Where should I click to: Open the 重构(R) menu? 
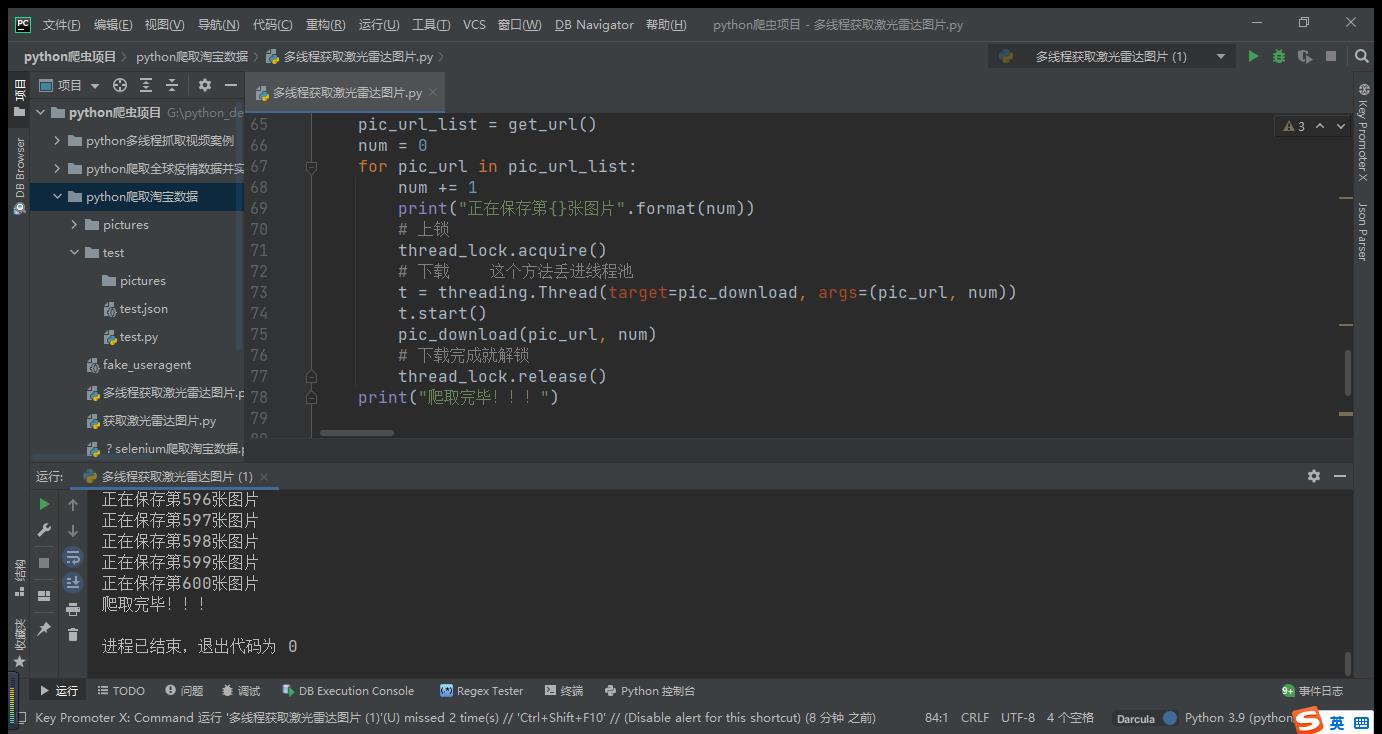point(325,25)
